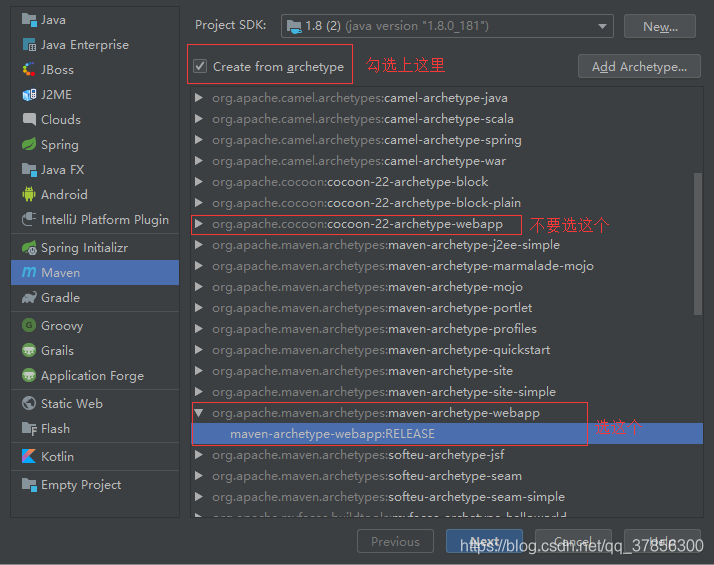Select maven-archetype-mojo row
Image resolution: width=714 pixels, height=565 pixels.
click(x=447, y=287)
